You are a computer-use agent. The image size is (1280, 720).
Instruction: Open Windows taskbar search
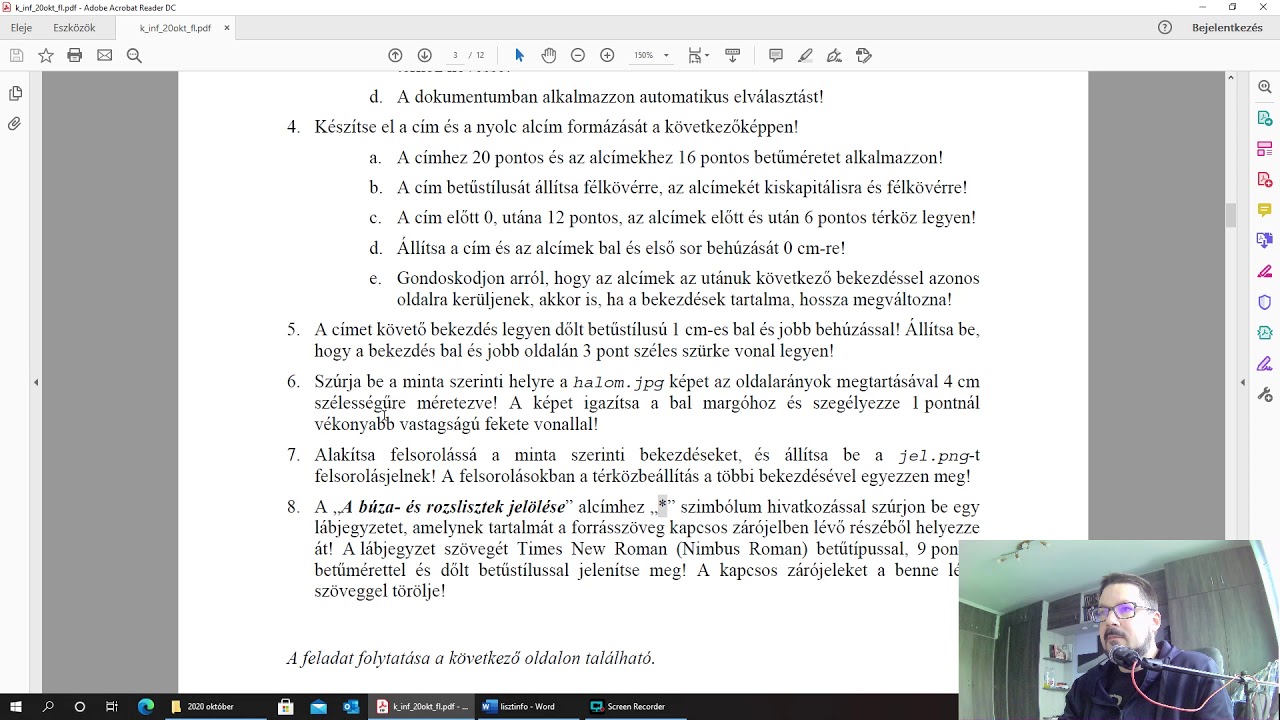tap(48, 706)
